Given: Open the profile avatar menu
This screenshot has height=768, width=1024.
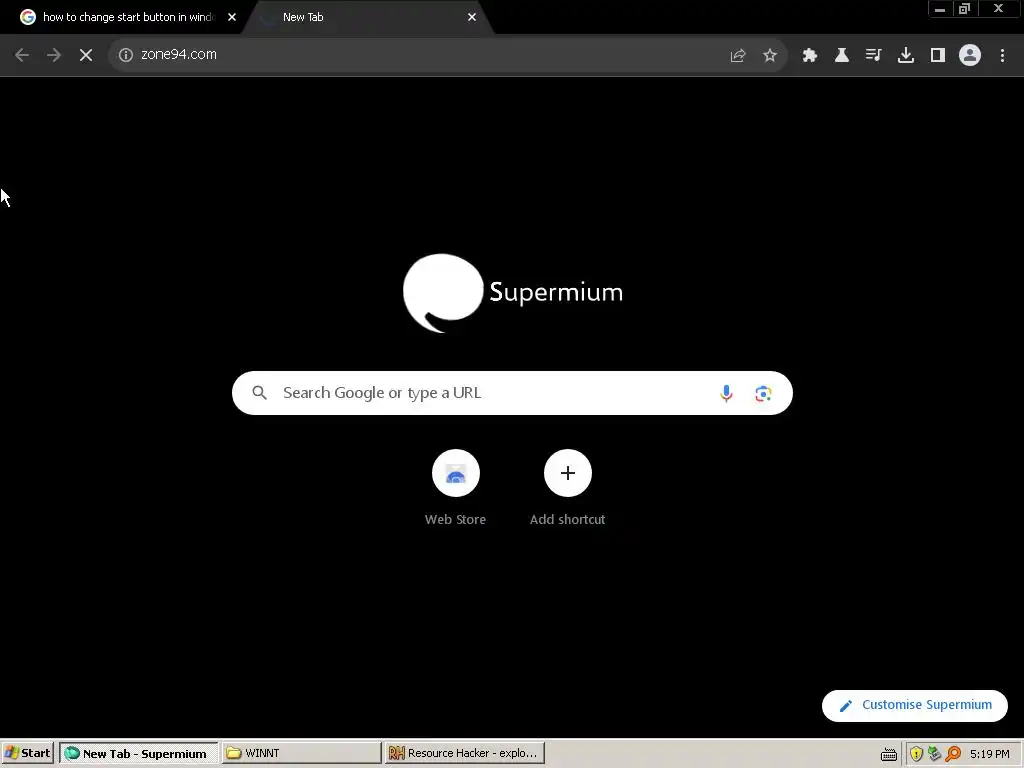Looking at the screenshot, I should 970,56.
